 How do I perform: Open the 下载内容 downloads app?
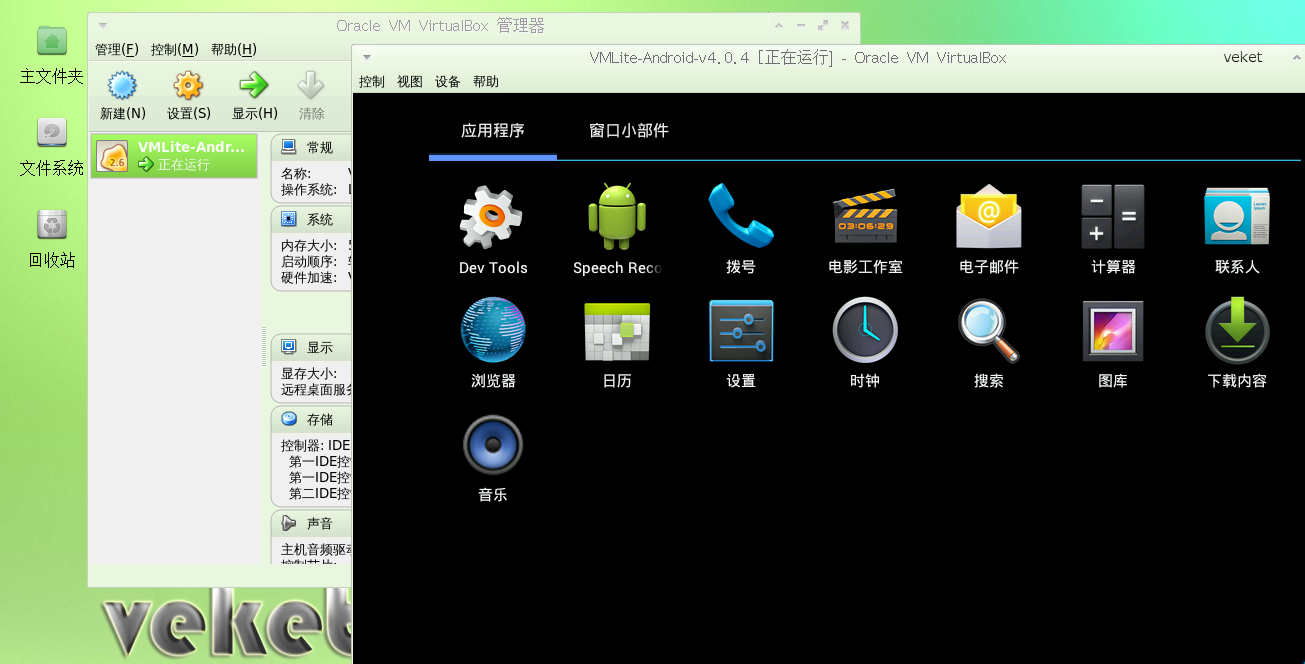click(x=1237, y=343)
